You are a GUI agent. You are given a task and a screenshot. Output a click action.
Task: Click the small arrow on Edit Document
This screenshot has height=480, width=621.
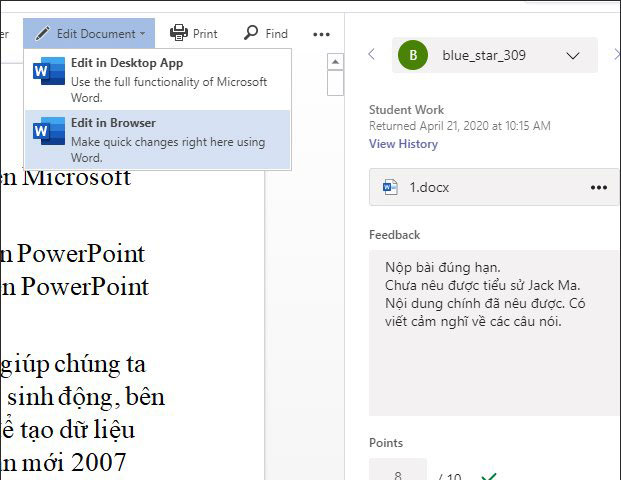pos(143,34)
